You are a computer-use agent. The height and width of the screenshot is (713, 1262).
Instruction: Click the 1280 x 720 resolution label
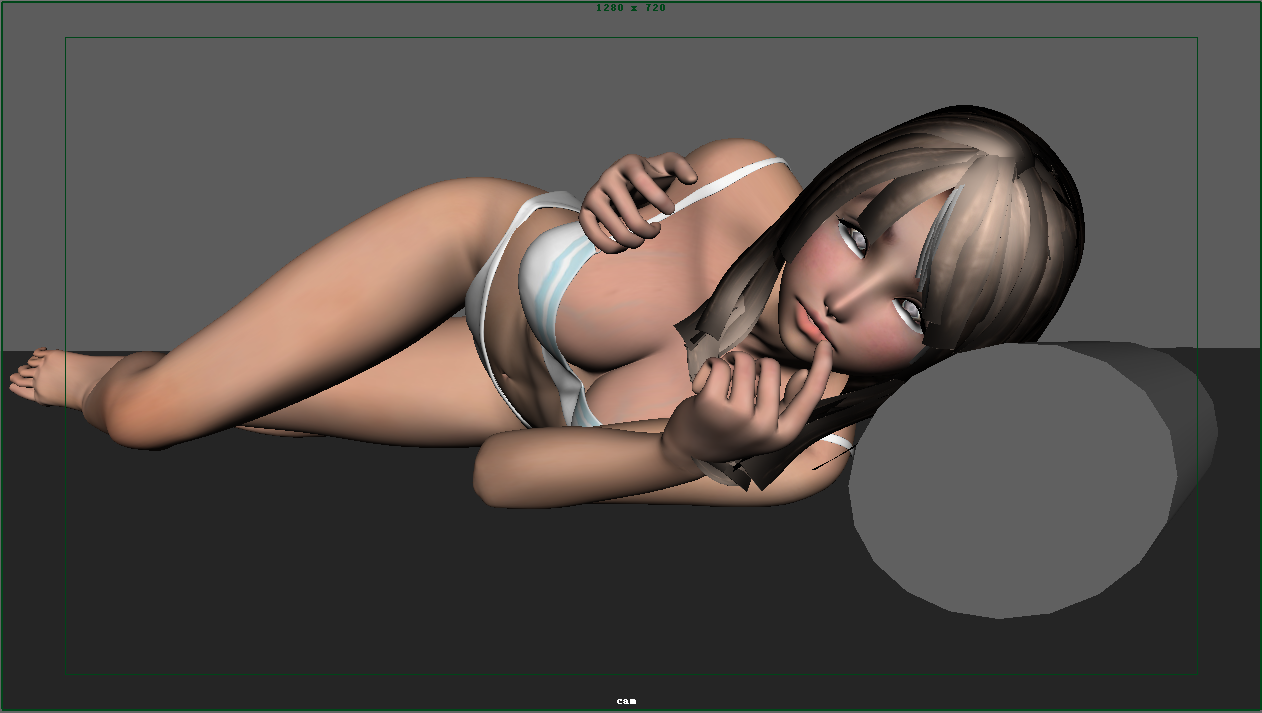coord(630,8)
